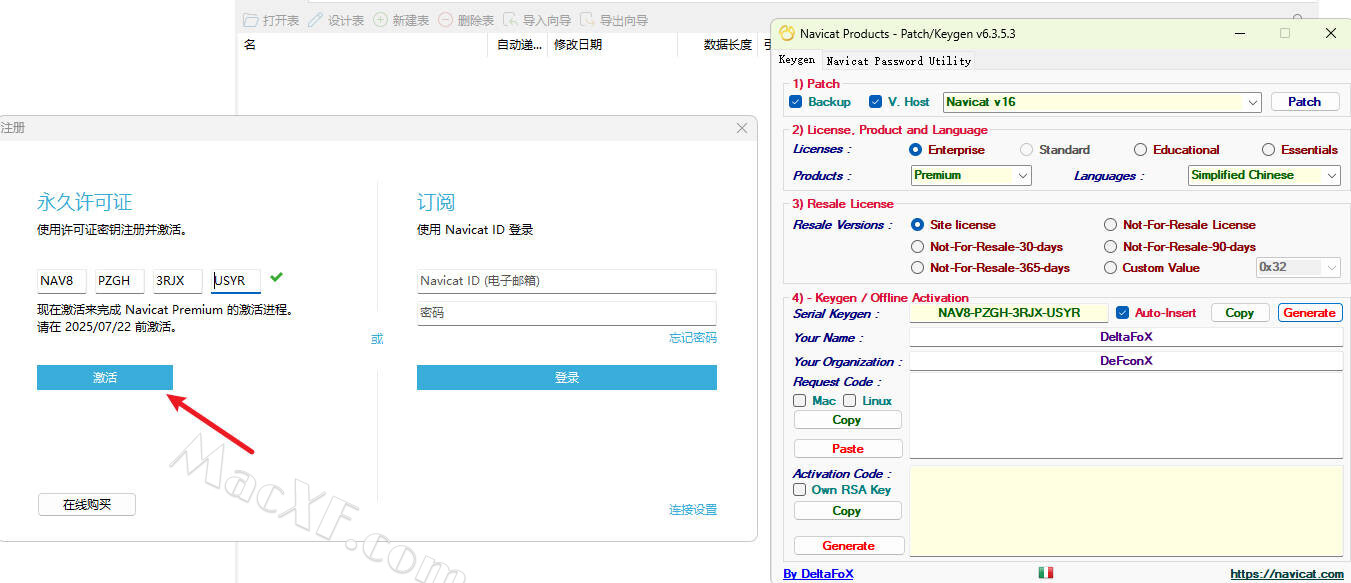Click the New Table toolbar icon

pos(381,20)
